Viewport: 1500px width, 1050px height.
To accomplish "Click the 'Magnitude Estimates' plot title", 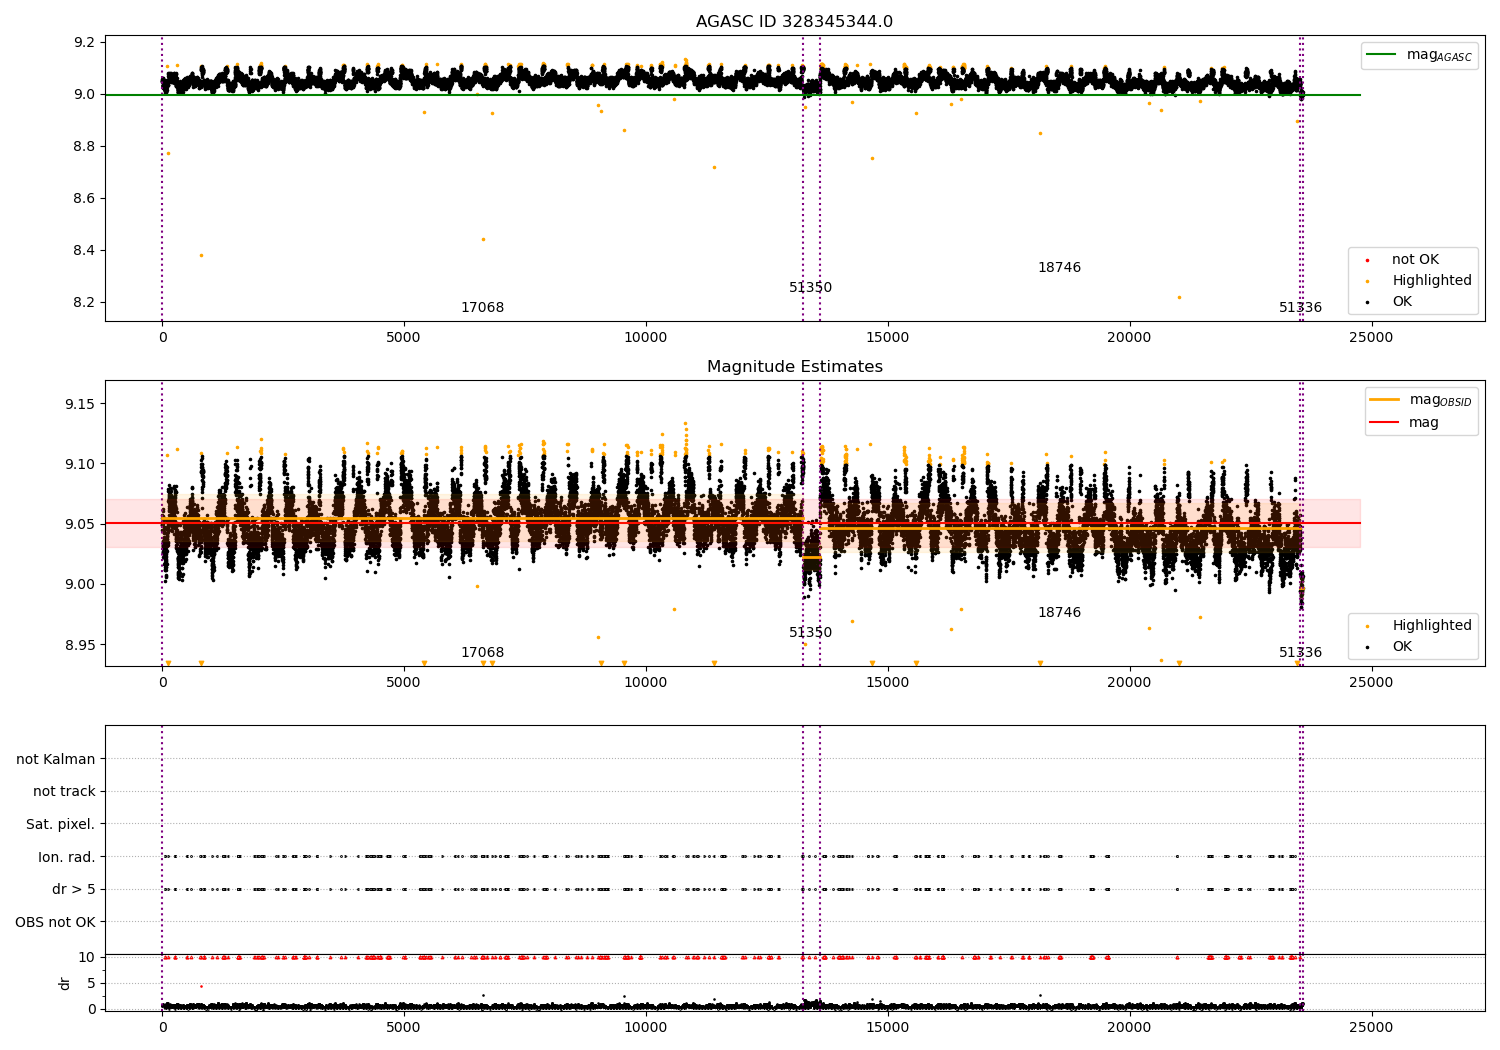I will tap(794, 367).
